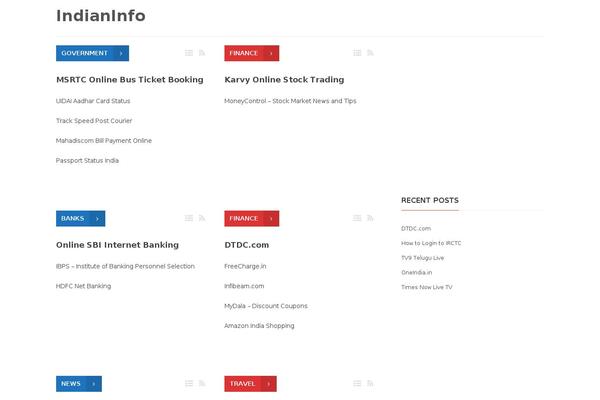The width and height of the screenshot is (600, 400).
Task: Open Infibeam.com link
Action: (244, 286)
